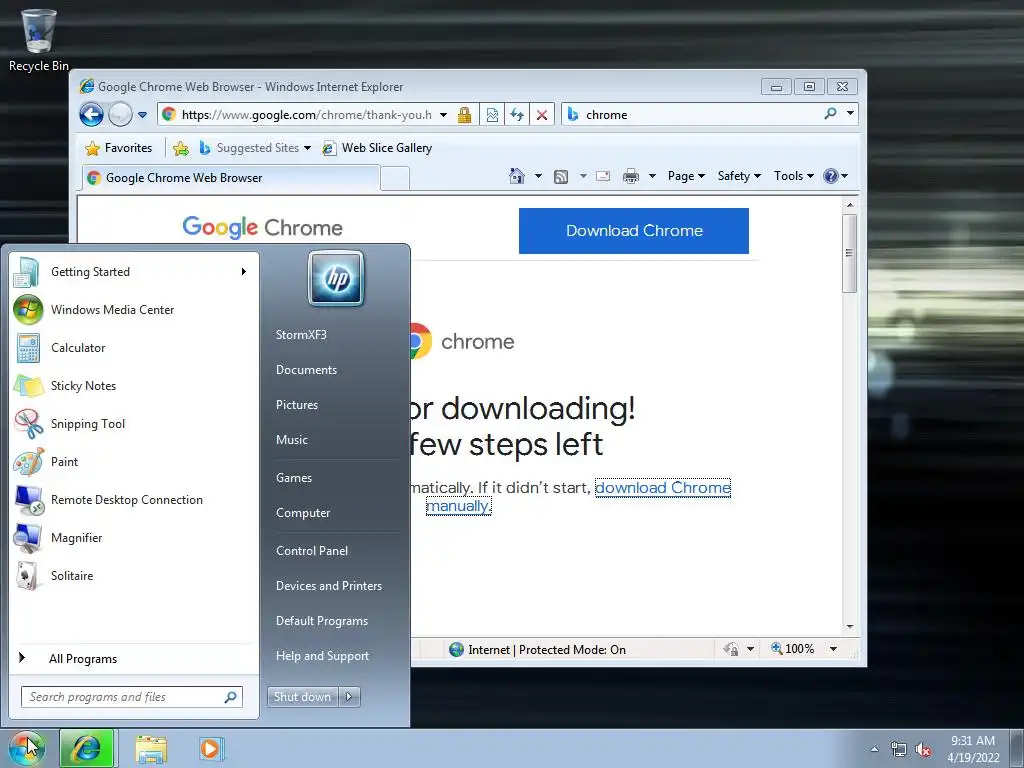Open Remote Desktop Connection
Image resolution: width=1024 pixels, height=768 pixels.
pos(134,500)
